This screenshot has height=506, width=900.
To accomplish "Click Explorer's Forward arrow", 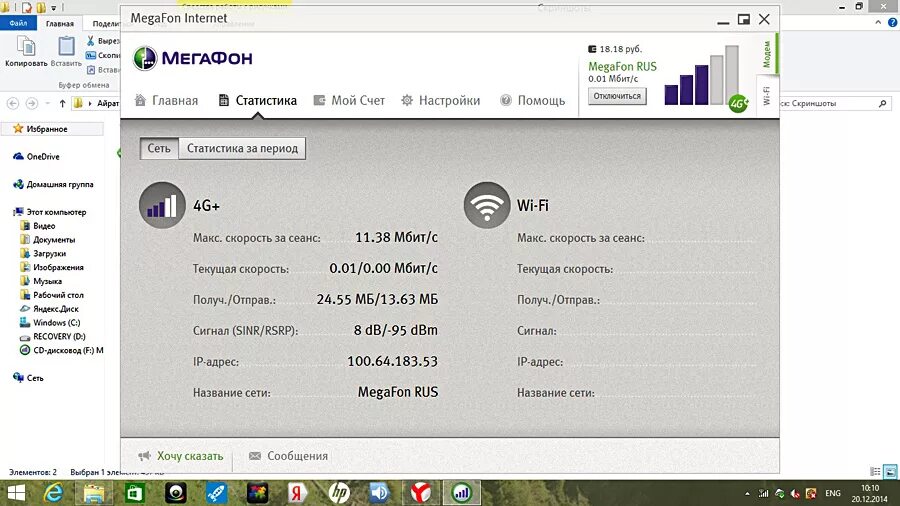I will point(32,103).
